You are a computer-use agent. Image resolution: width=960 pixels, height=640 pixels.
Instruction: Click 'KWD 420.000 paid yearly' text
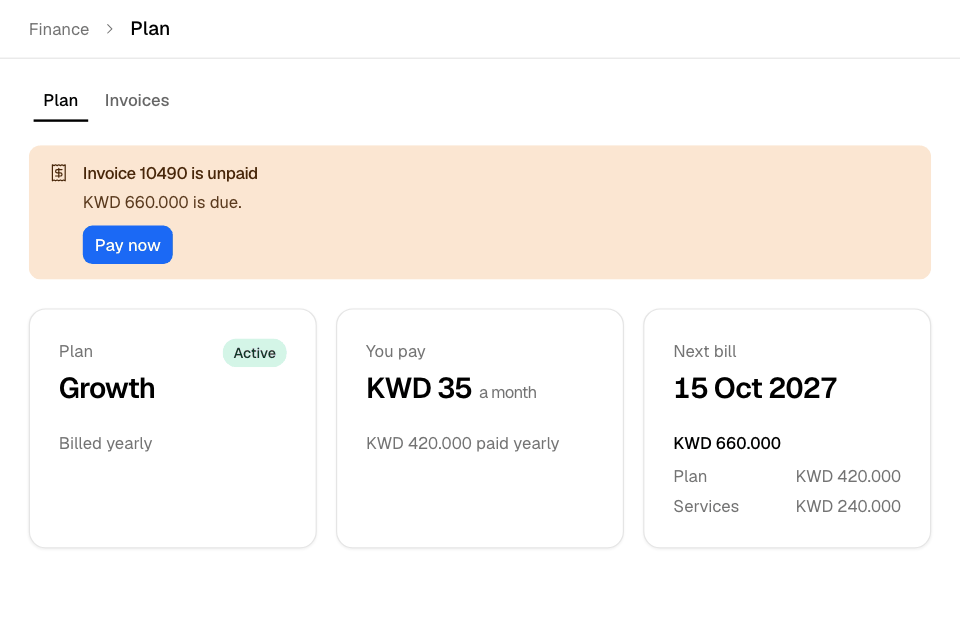tap(462, 443)
